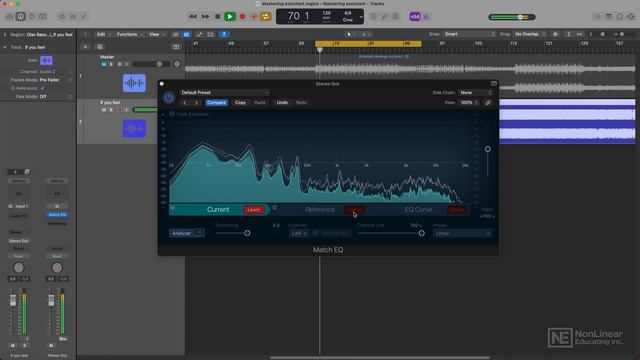Click the Rewind transport button
This screenshot has width=640, height=360.
click(193, 17)
